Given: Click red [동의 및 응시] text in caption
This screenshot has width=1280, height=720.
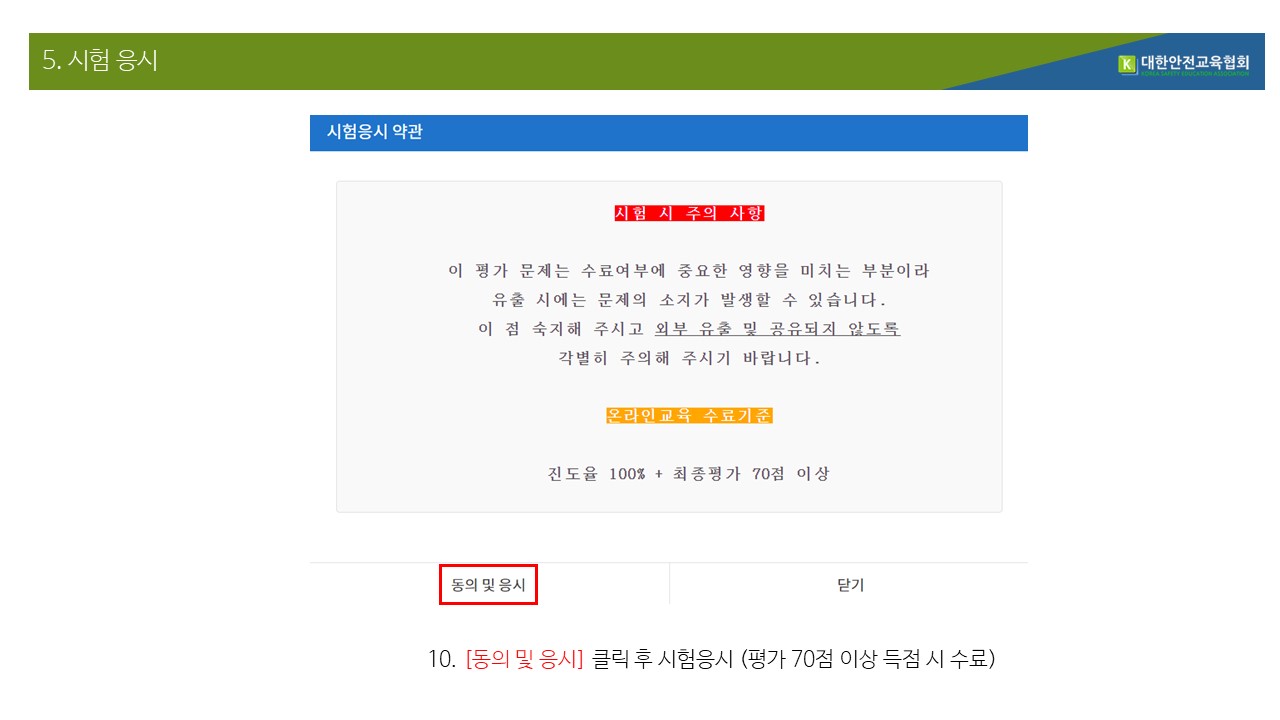Looking at the screenshot, I should [524, 660].
